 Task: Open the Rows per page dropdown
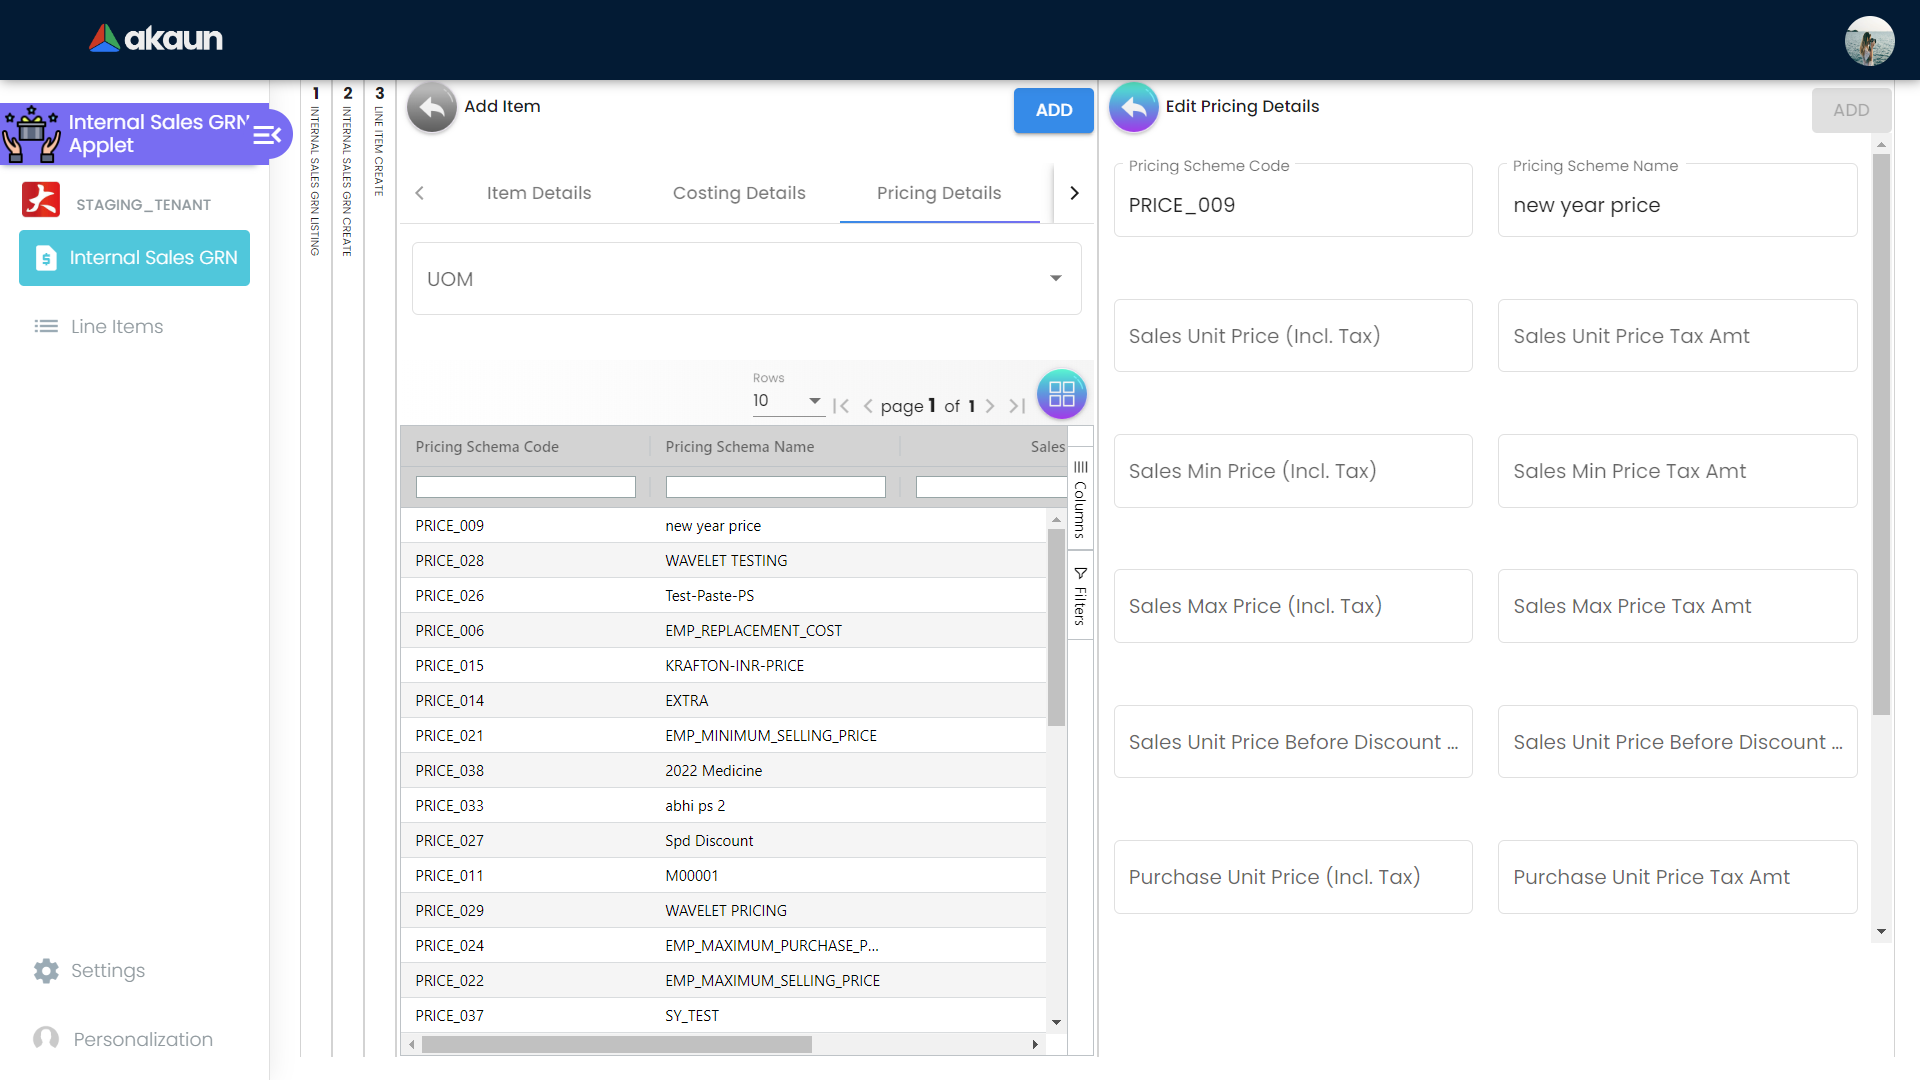tap(787, 401)
